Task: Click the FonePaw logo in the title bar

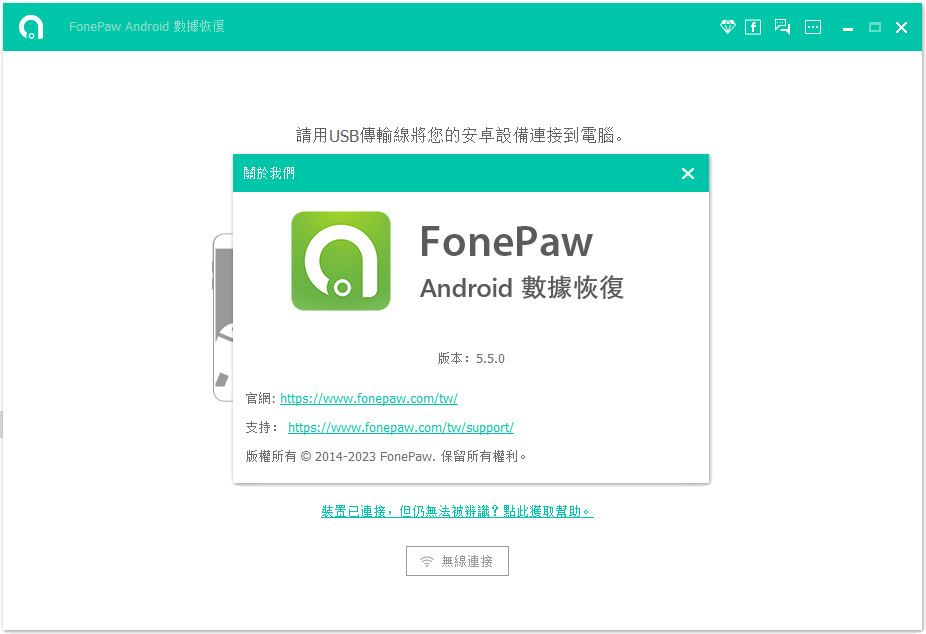Action: 31,27
